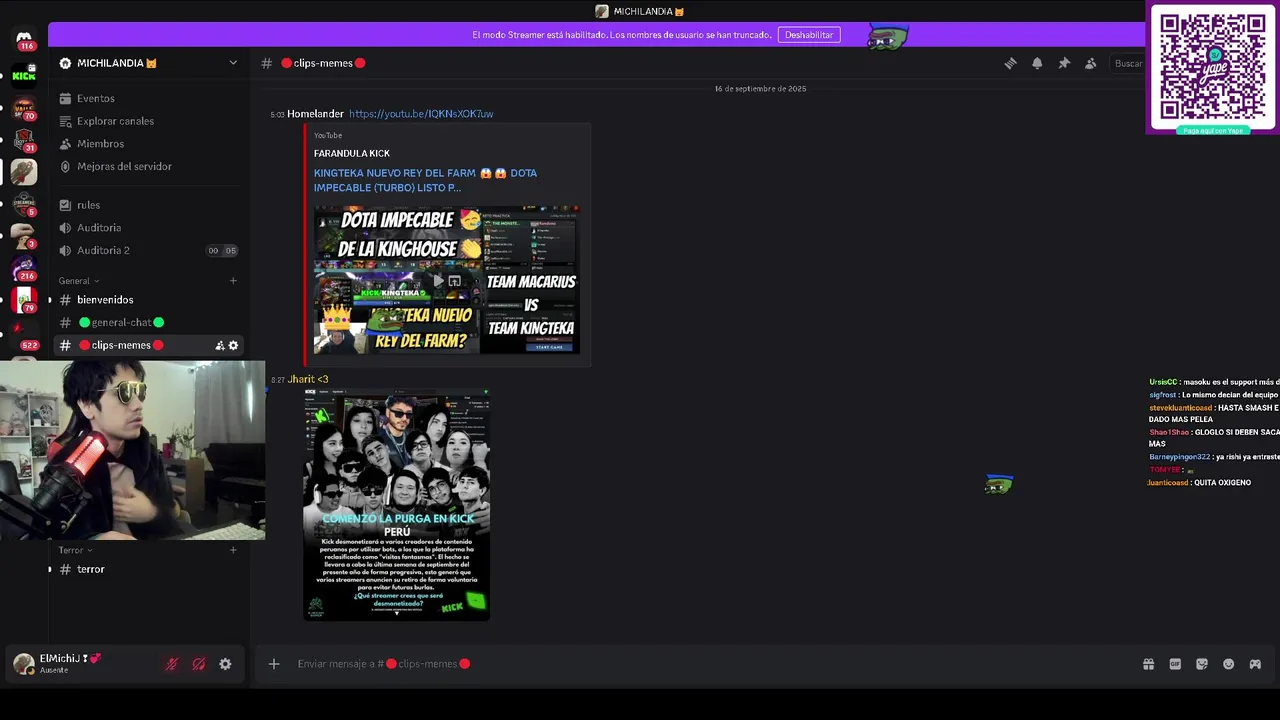Click FARANDULA KICK channel name
The height and width of the screenshot is (720, 1280).
[x=352, y=153]
